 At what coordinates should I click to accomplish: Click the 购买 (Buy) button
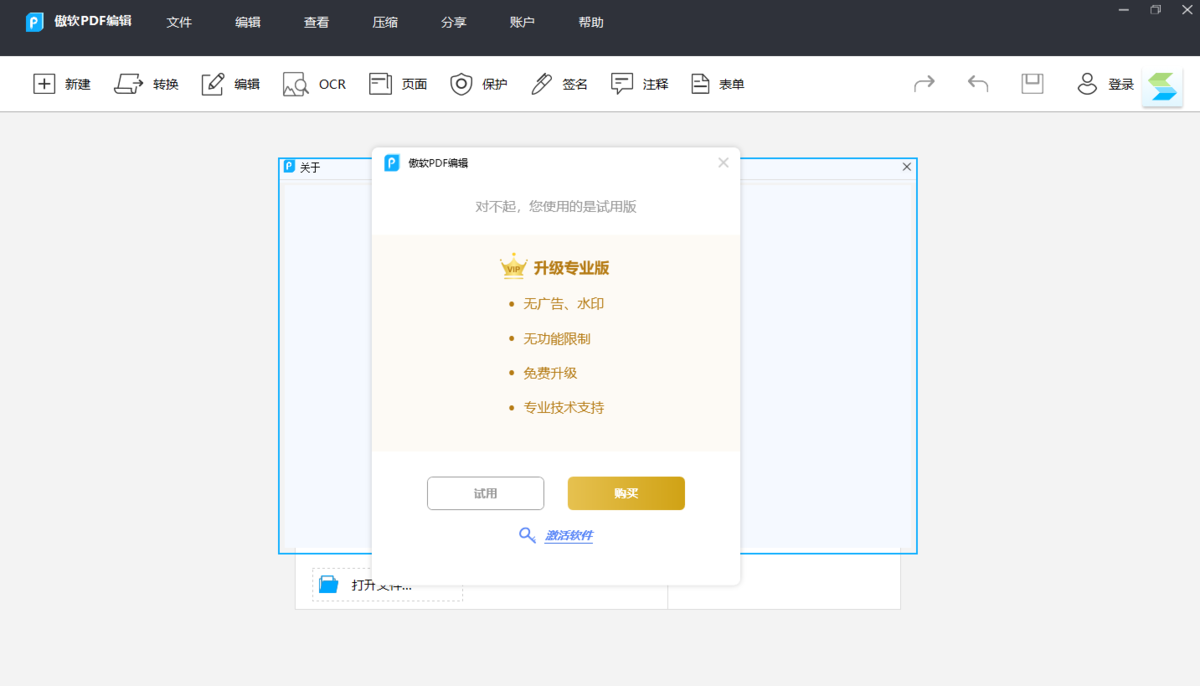click(x=626, y=493)
